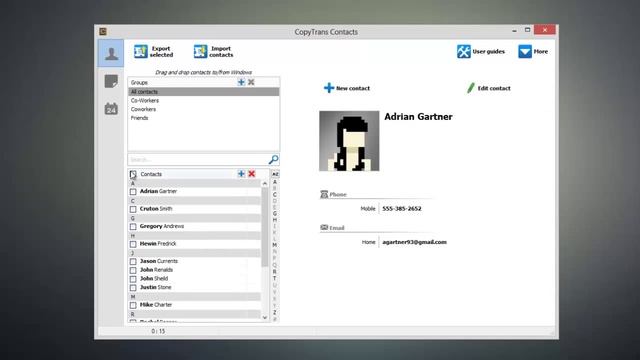Check the box for Jason Currents
The image size is (640, 360).
click(x=133, y=261)
